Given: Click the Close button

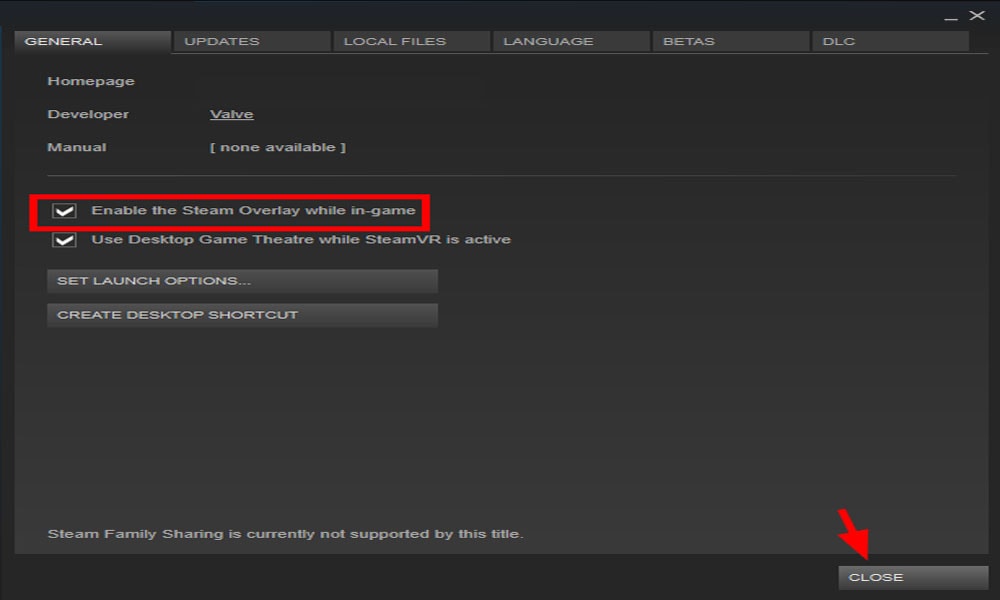Looking at the screenshot, I should pyautogui.click(x=913, y=578).
